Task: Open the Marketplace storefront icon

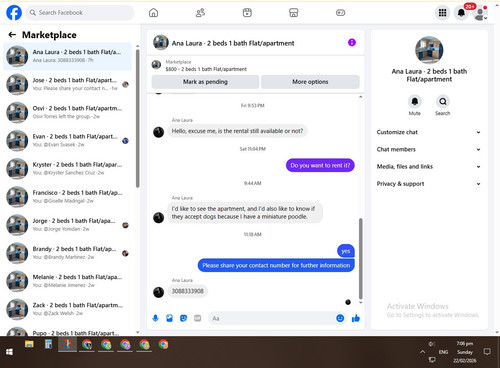Action: (x=294, y=13)
